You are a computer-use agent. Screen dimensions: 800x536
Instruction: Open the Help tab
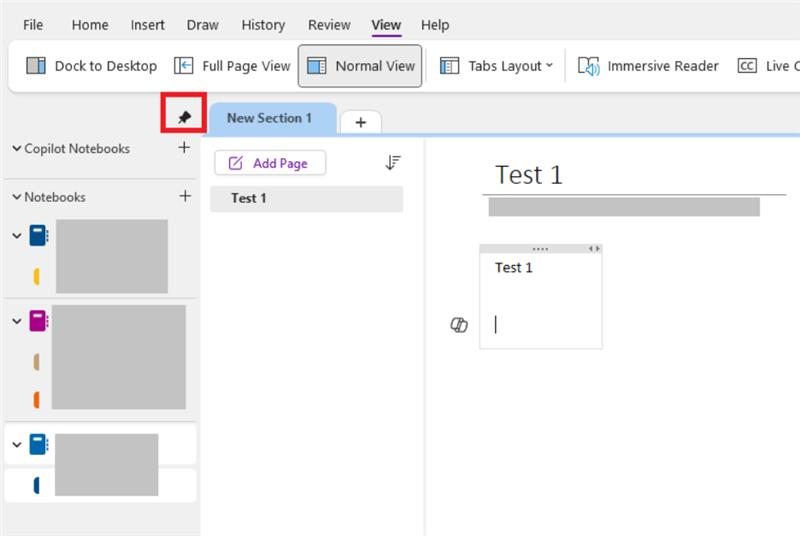[435, 24]
